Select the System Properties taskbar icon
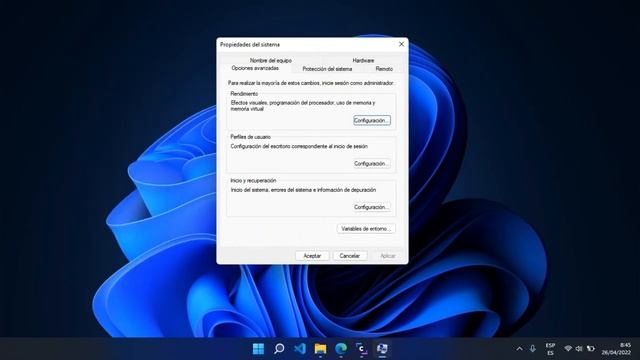640x360 pixels. 382,349
